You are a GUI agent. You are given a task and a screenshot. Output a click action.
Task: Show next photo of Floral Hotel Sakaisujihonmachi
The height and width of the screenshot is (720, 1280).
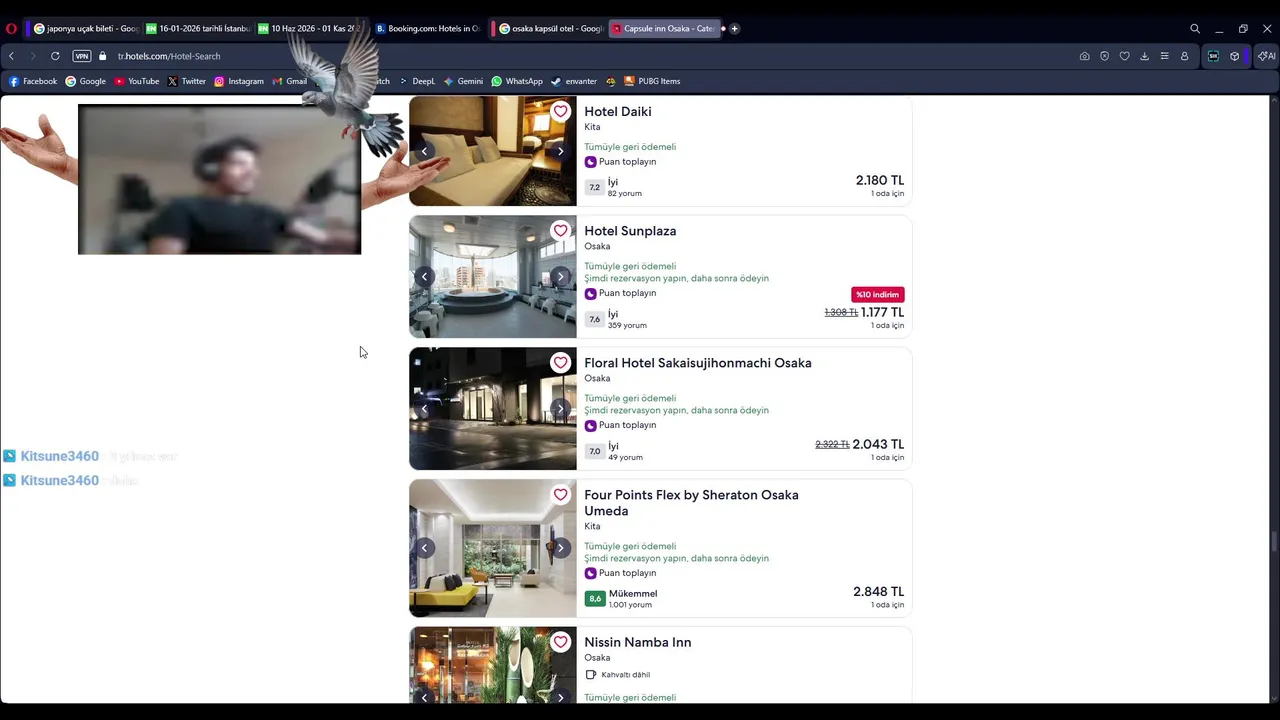[x=560, y=408]
